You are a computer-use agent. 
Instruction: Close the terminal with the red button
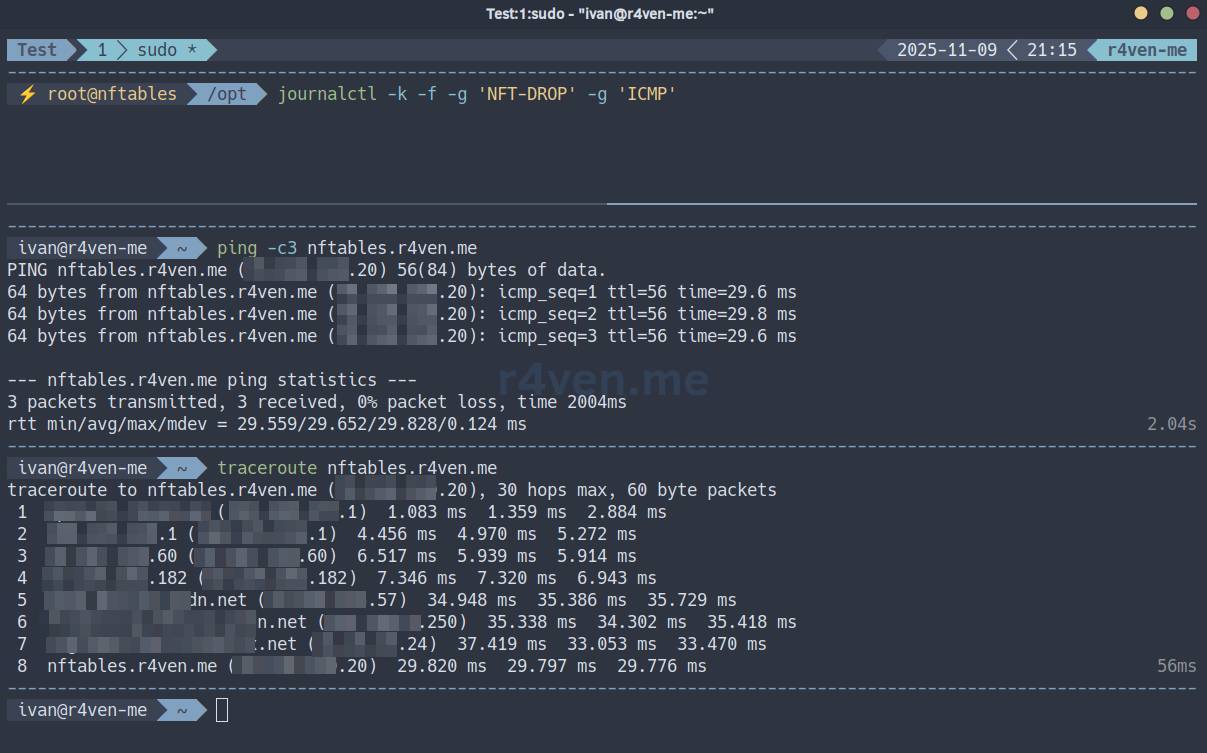1193,13
